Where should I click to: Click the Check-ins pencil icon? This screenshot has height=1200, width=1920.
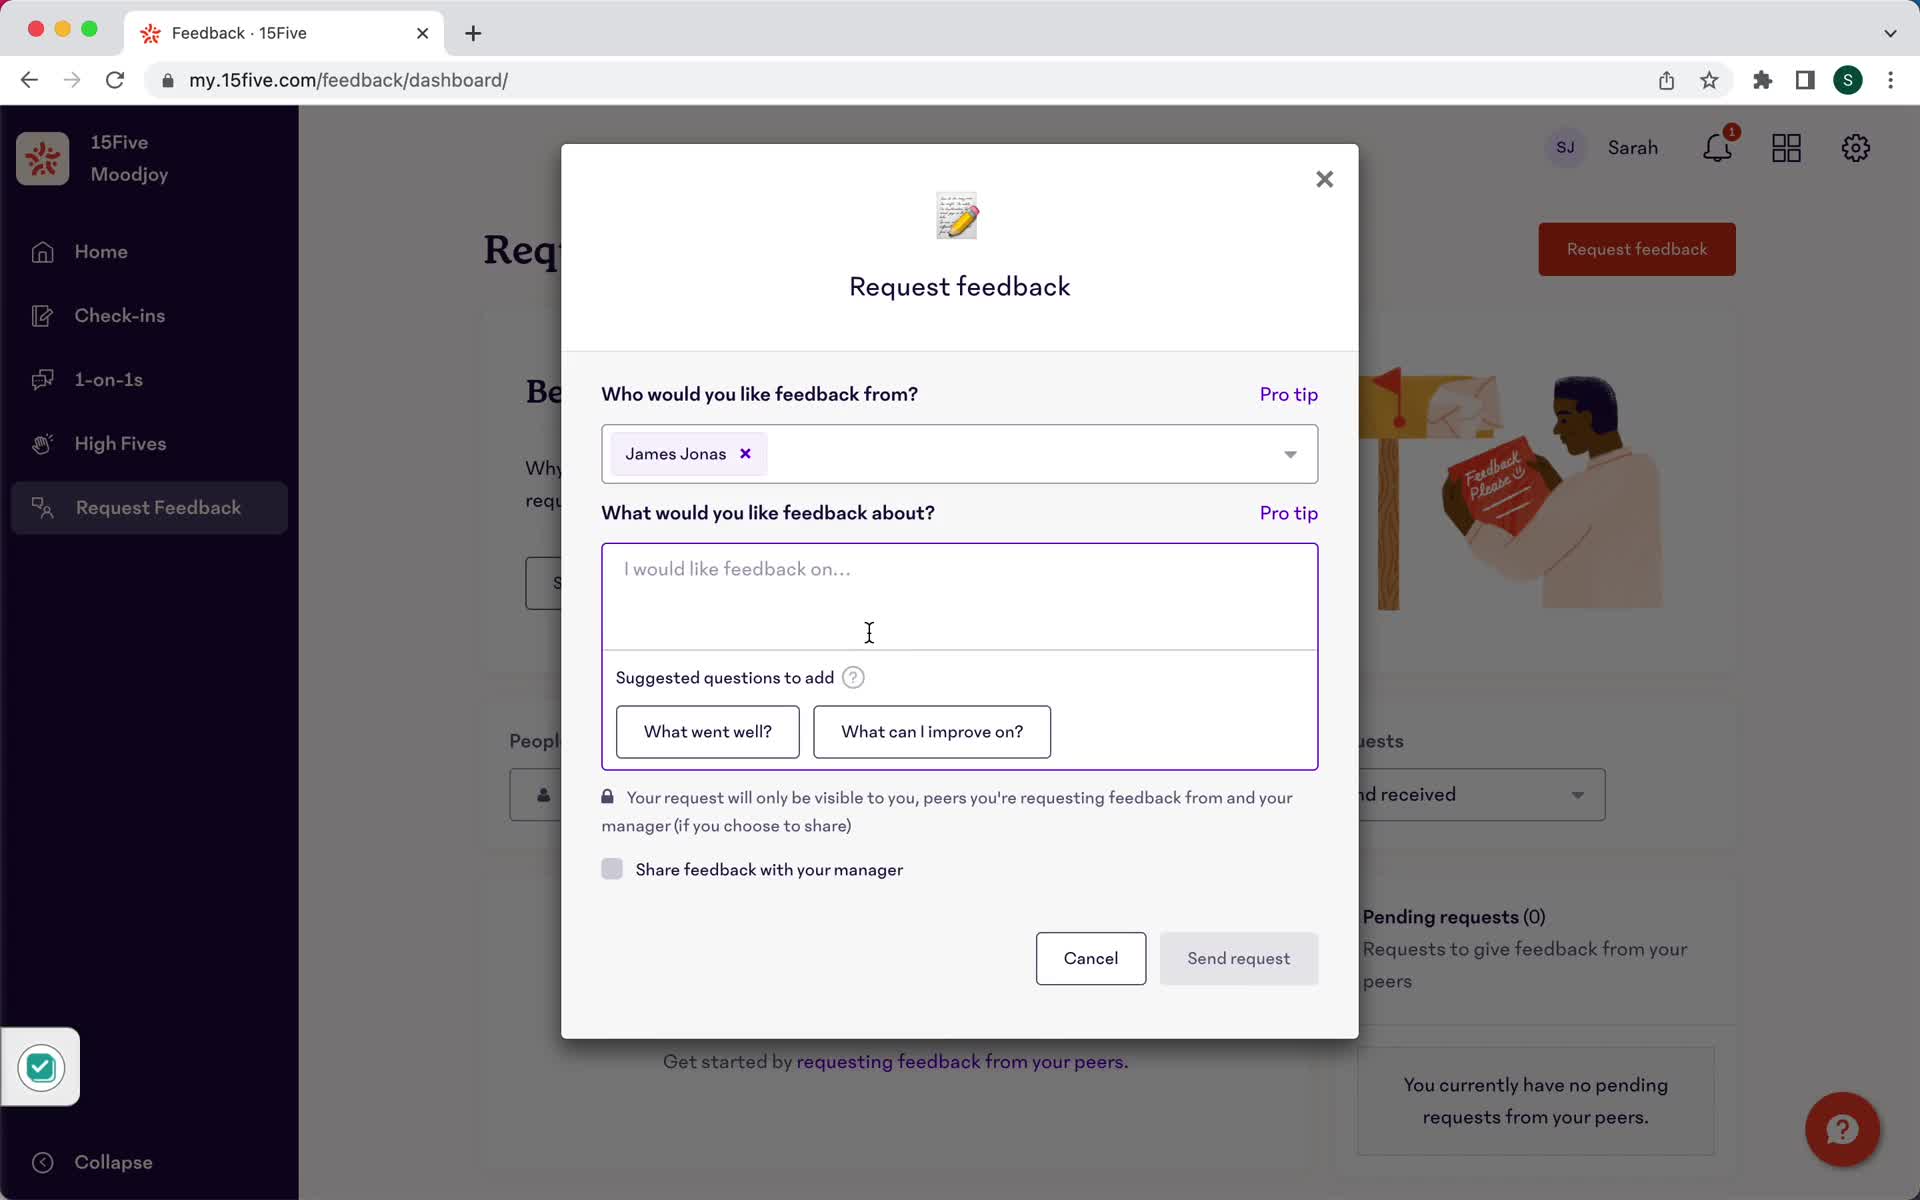pyautogui.click(x=42, y=316)
